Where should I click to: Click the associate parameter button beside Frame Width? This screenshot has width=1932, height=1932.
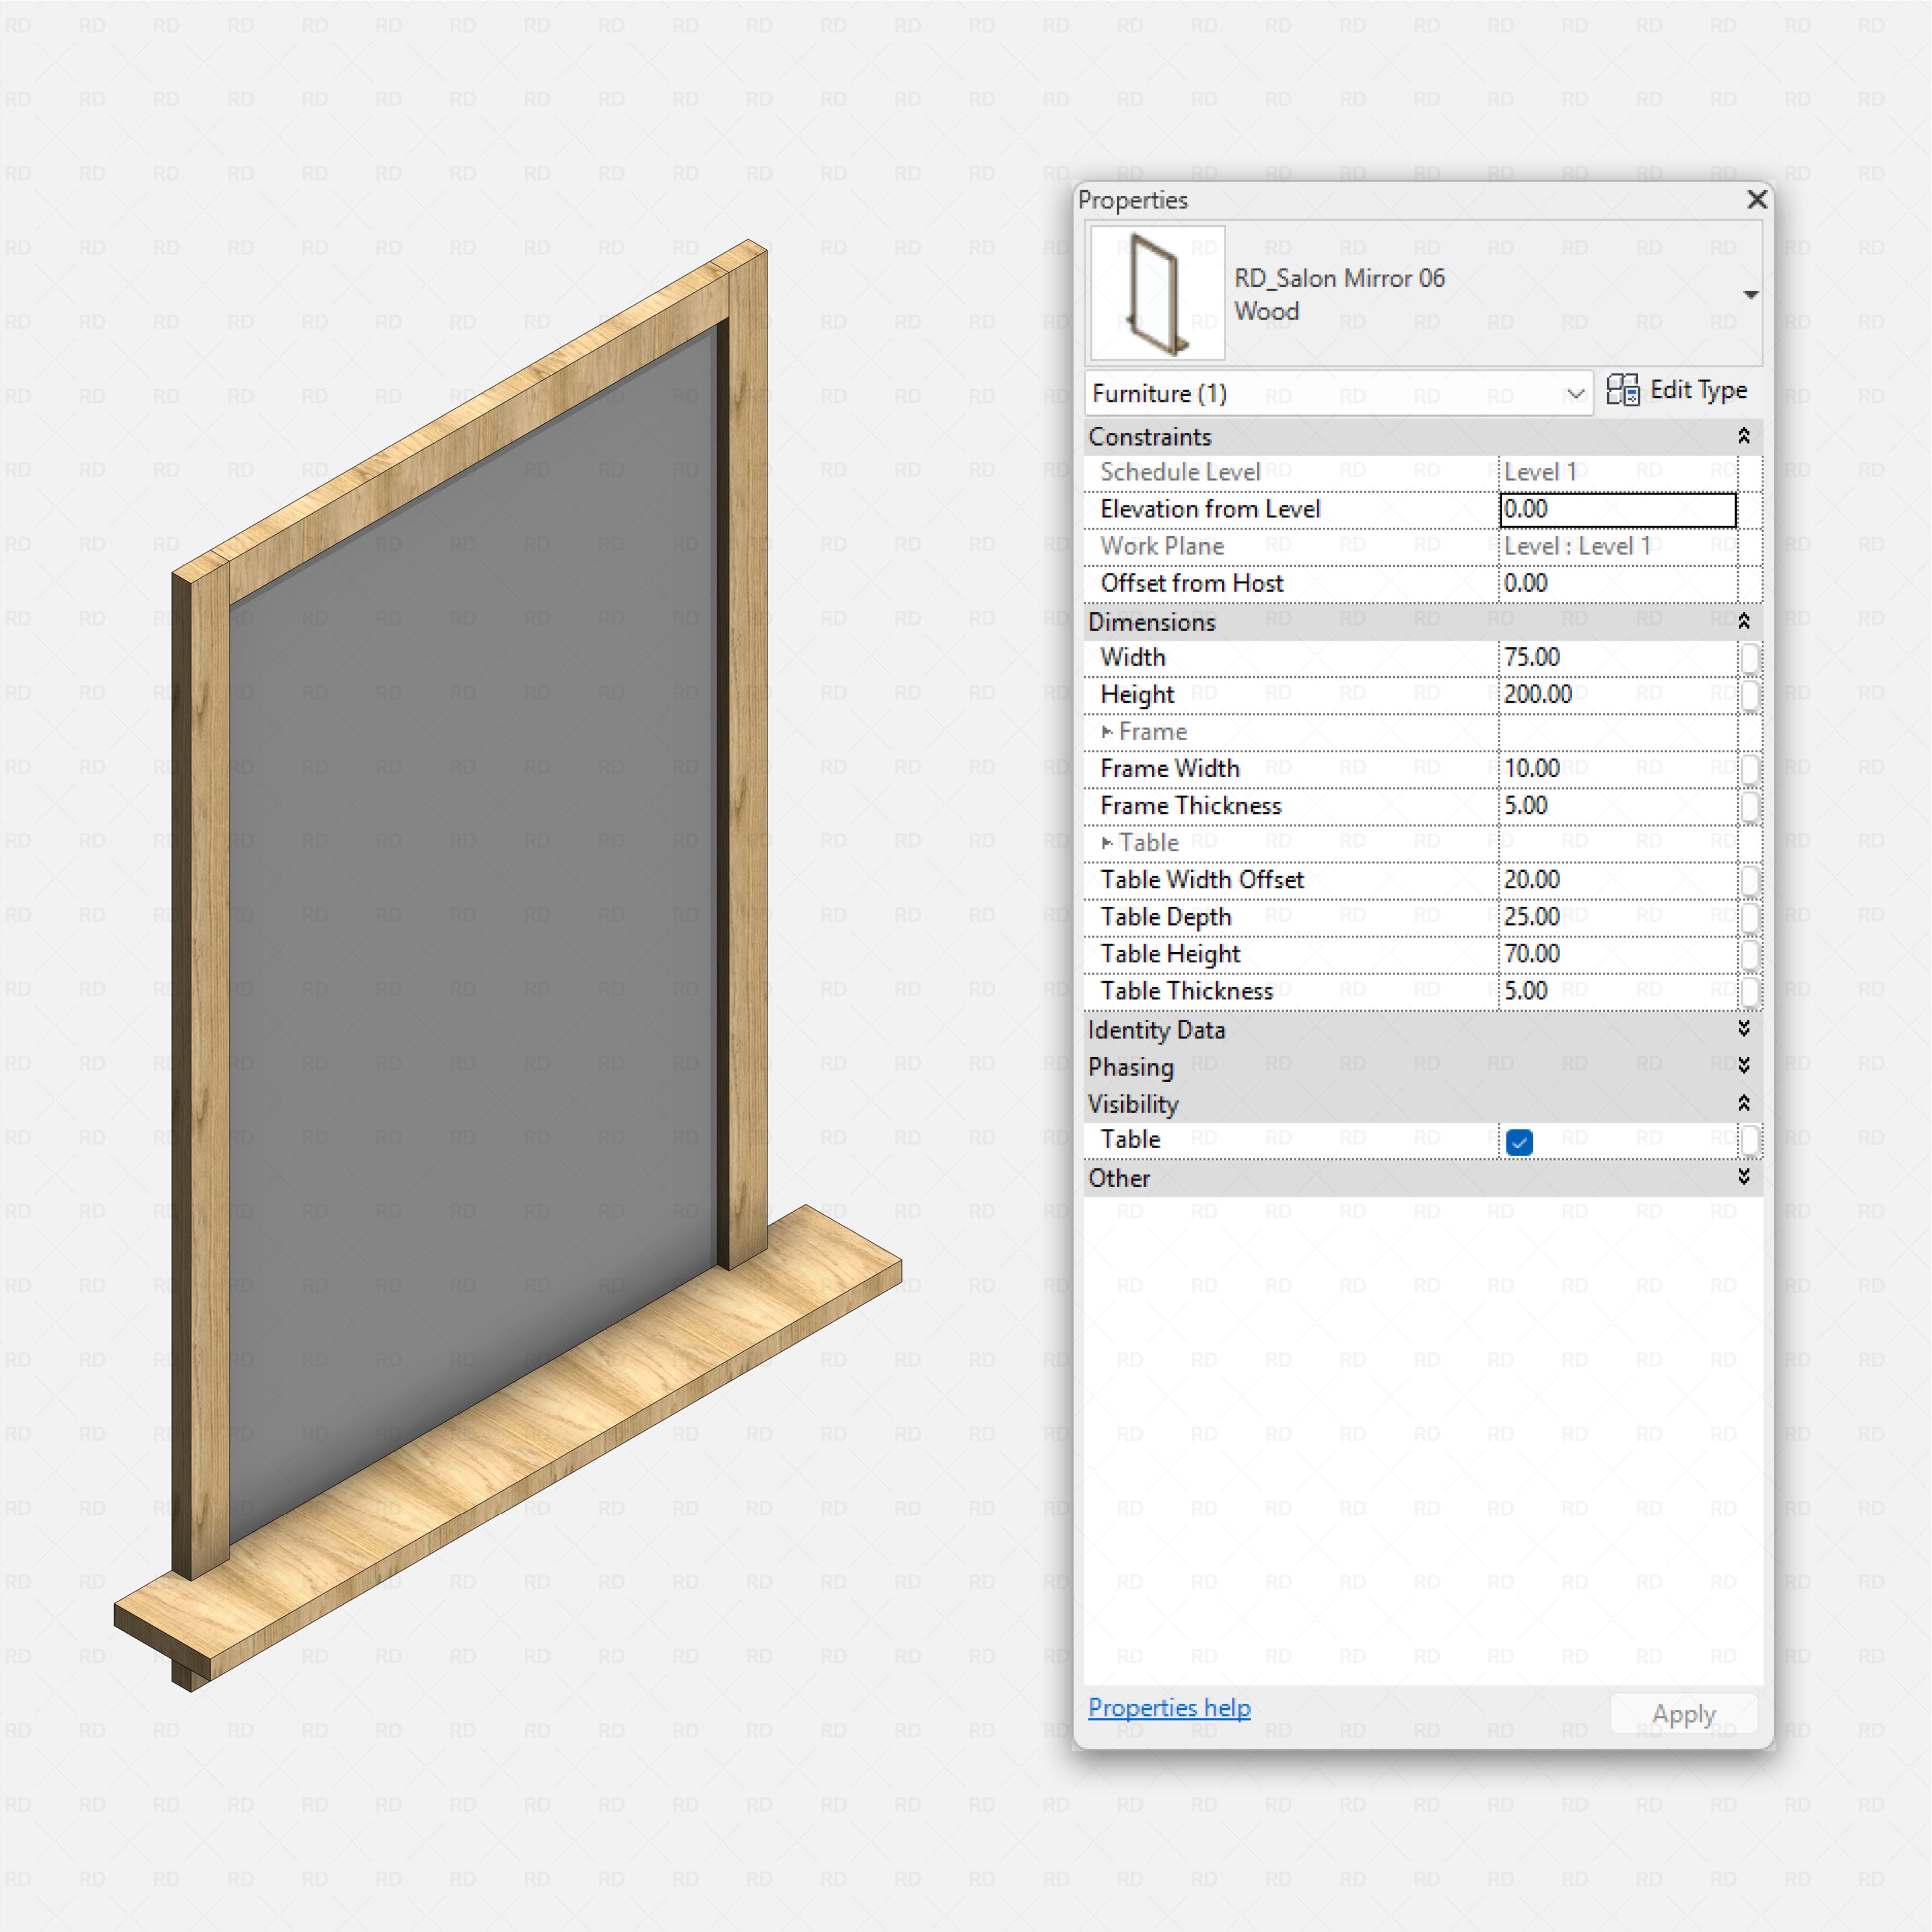(x=1750, y=768)
